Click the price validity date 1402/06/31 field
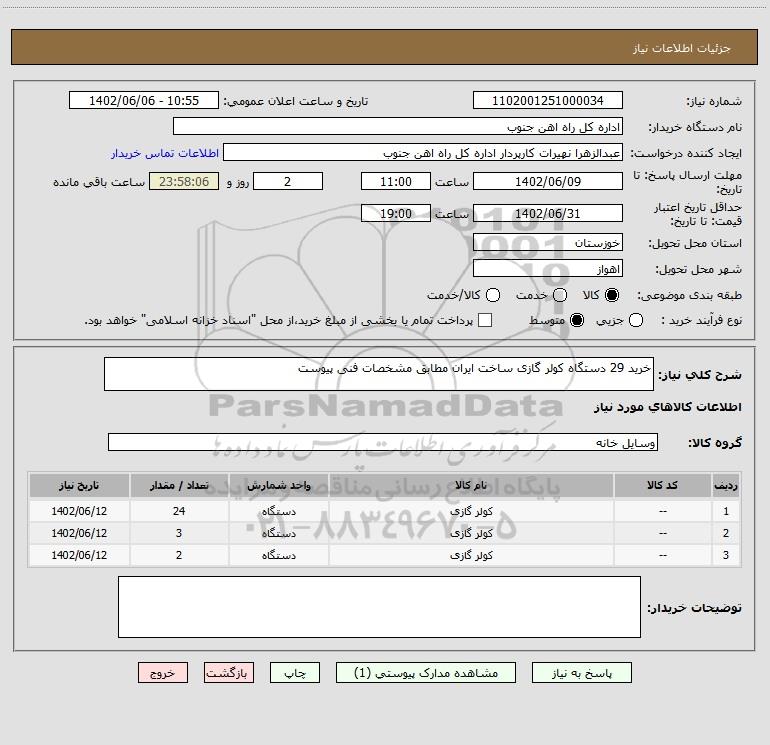Image resolution: width=770 pixels, height=745 pixels. [x=548, y=213]
